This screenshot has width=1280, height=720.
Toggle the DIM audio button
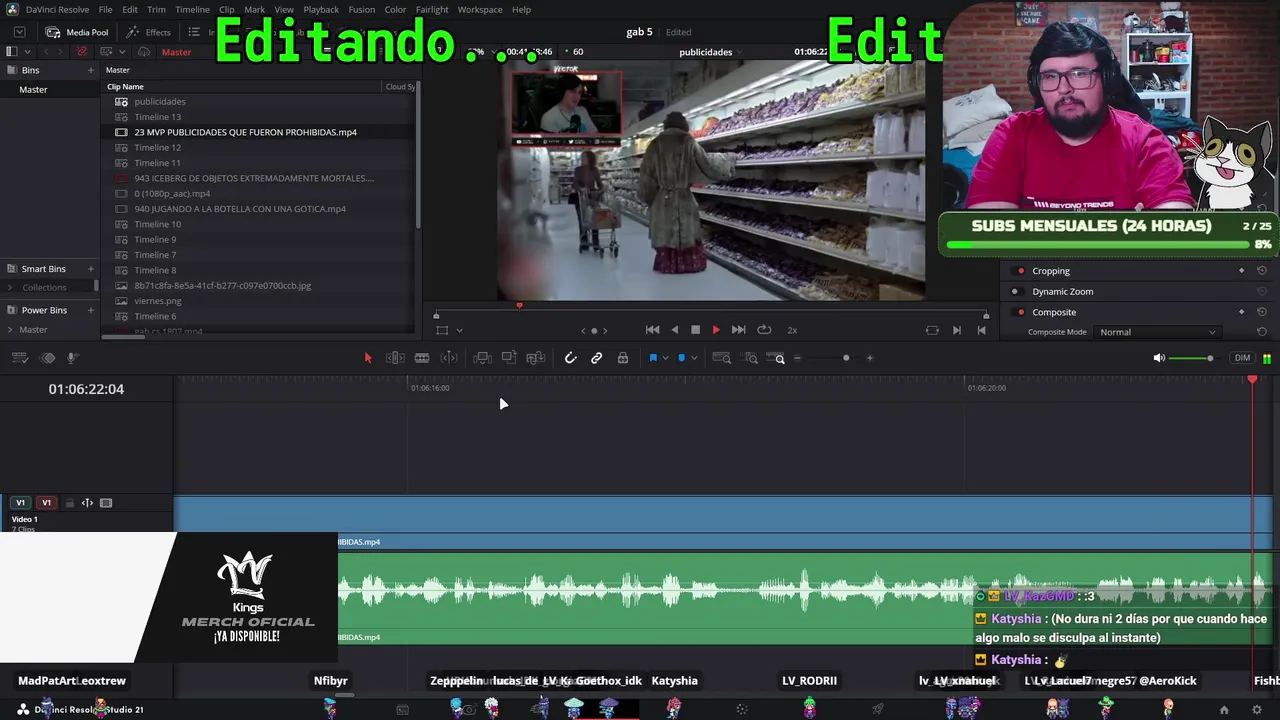click(x=1242, y=358)
